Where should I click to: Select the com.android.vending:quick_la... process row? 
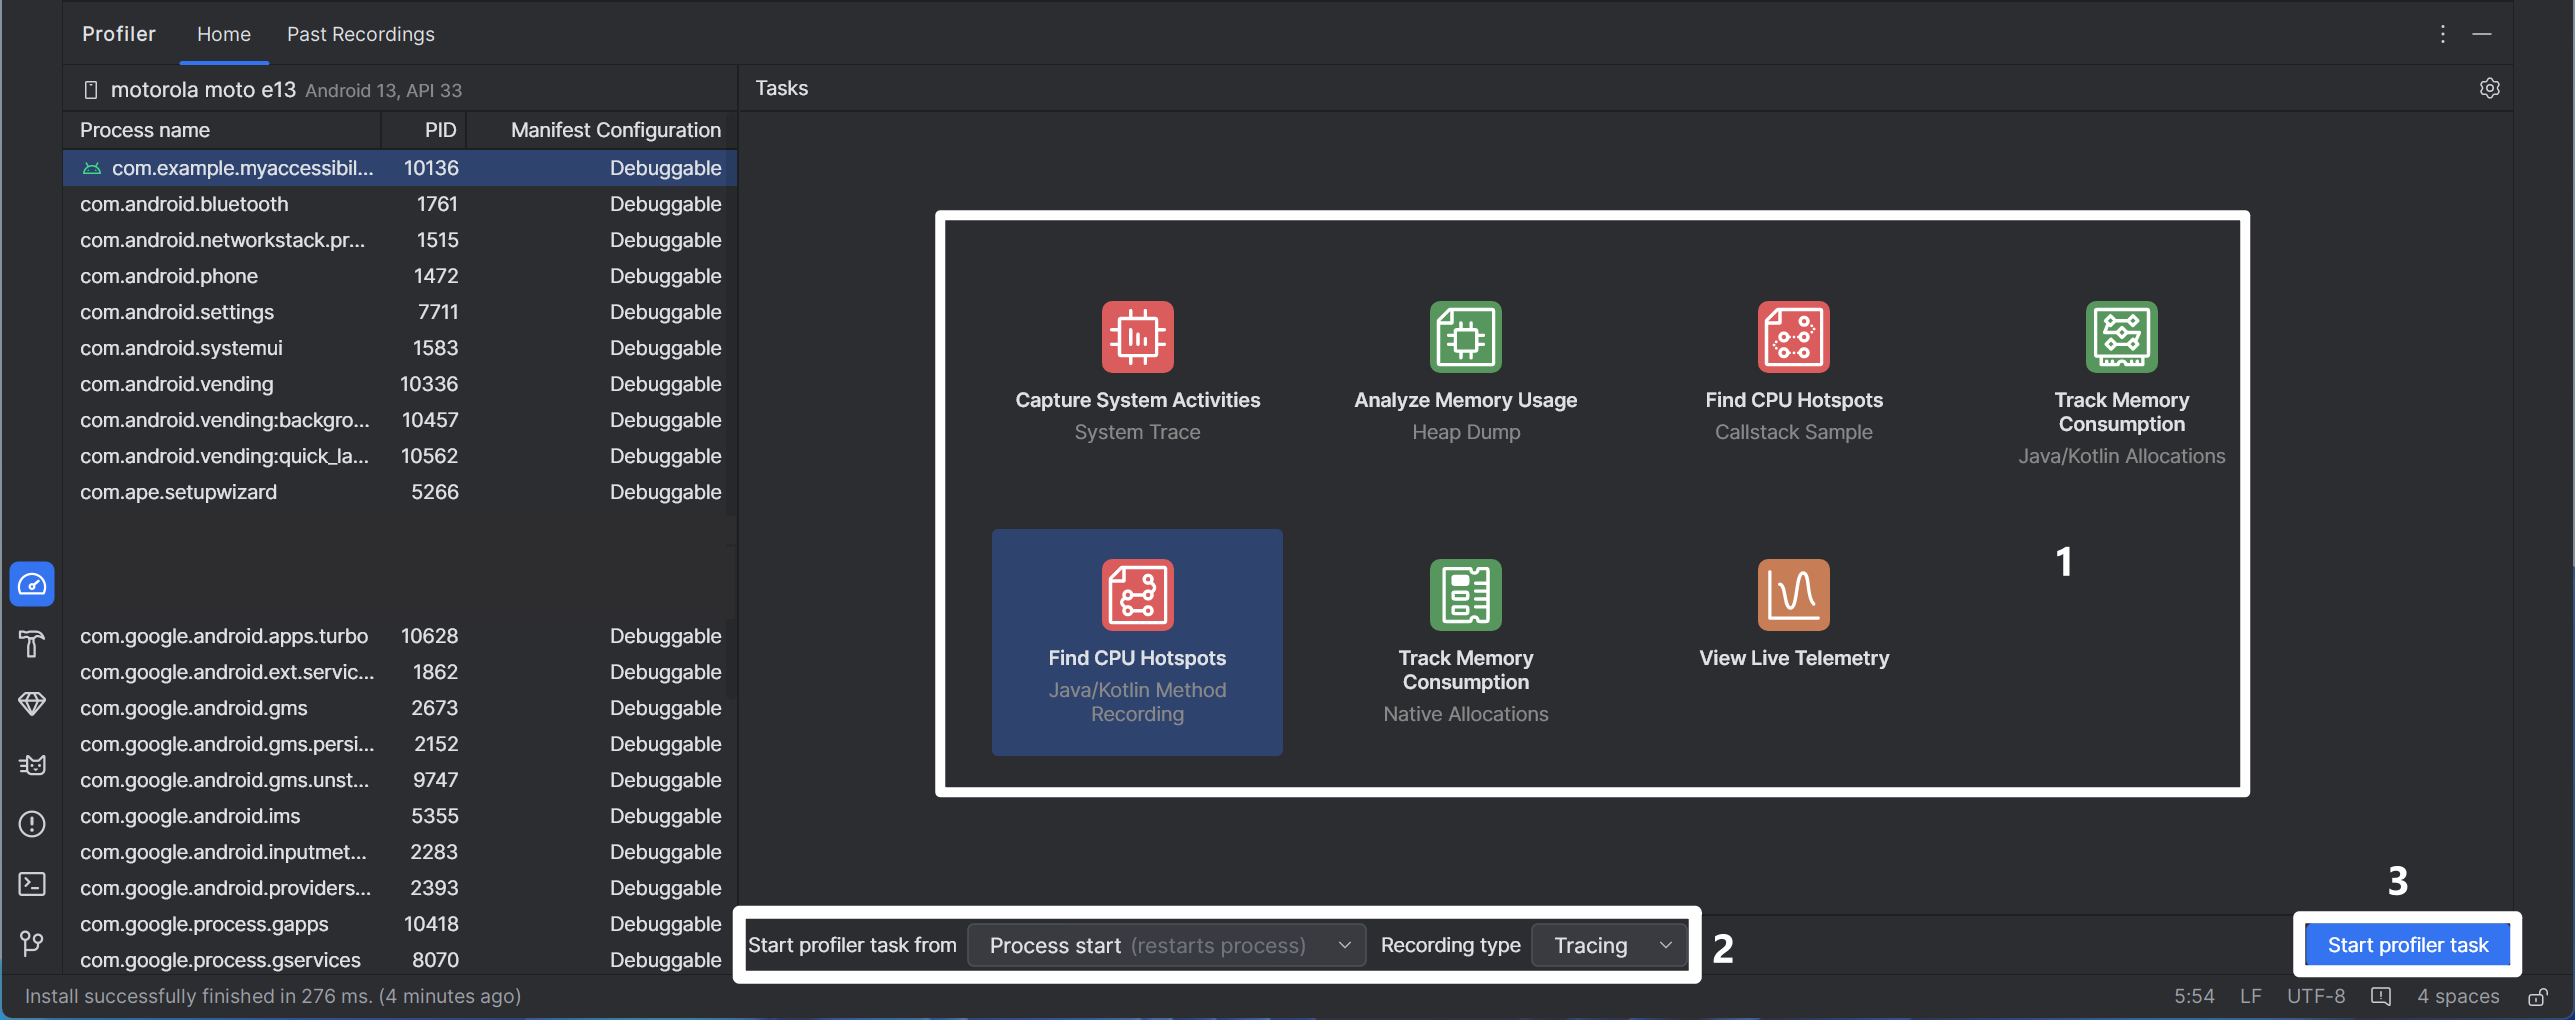coord(400,456)
